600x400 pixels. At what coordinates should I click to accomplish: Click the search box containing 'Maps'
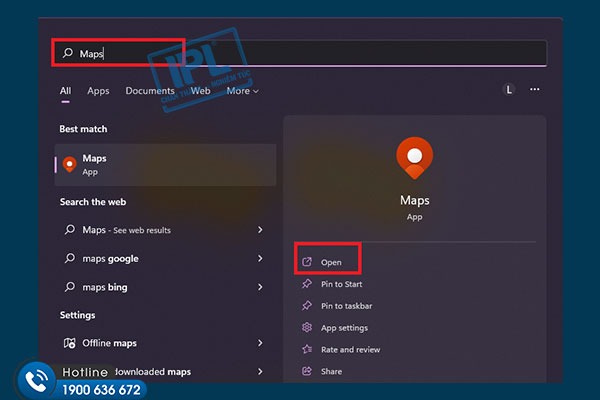(x=300, y=53)
